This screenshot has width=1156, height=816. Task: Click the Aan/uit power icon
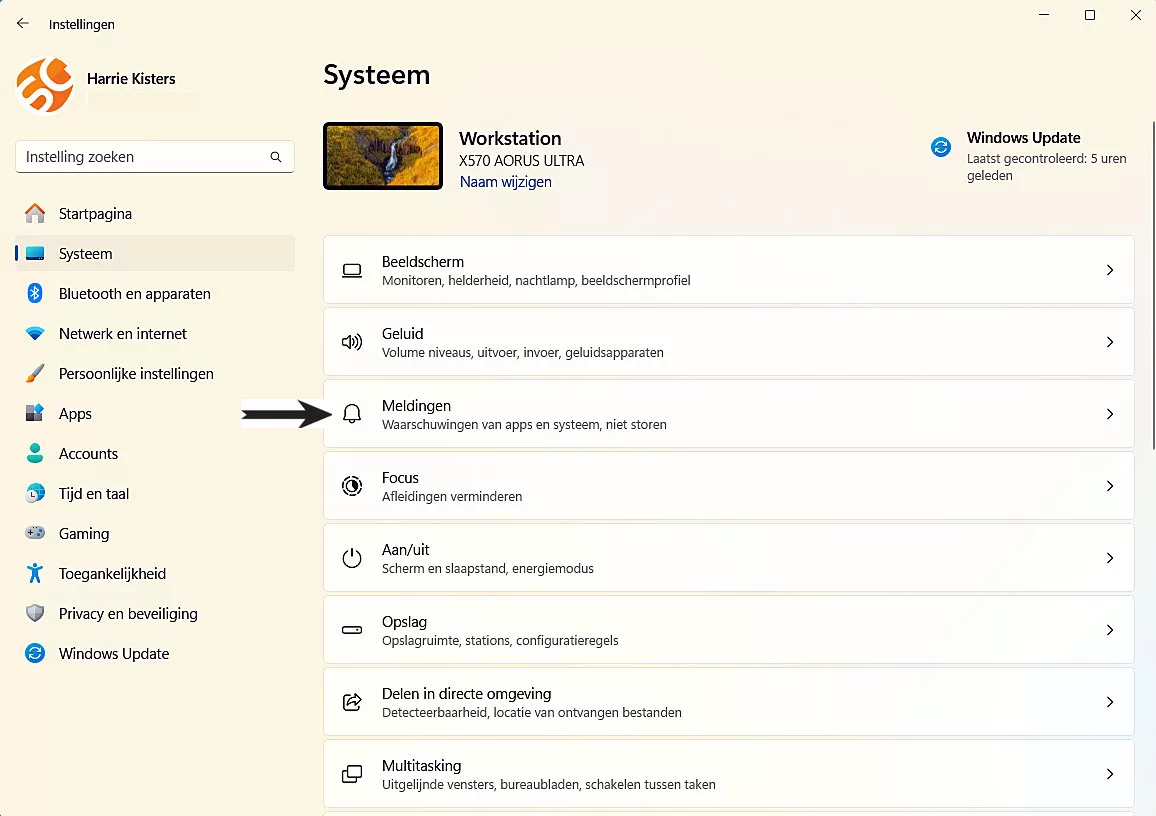click(x=352, y=558)
